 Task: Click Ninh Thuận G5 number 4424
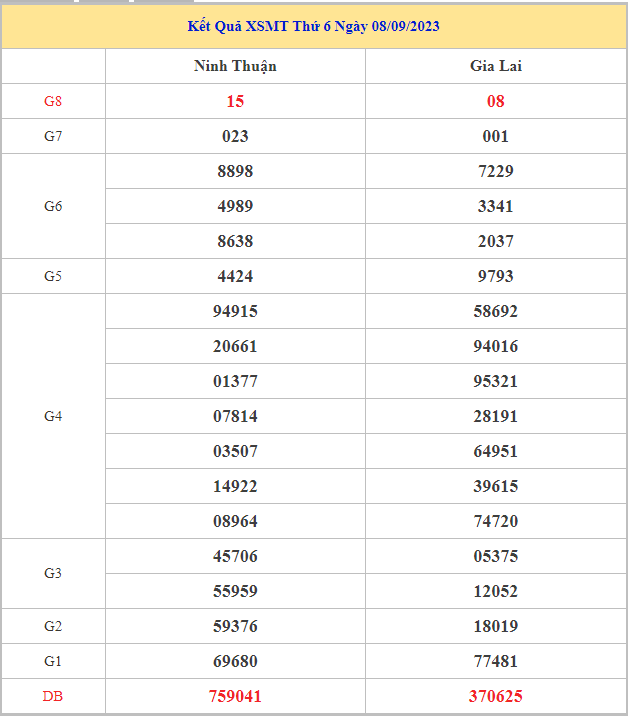pyautogui.click(x=235, y=276)
